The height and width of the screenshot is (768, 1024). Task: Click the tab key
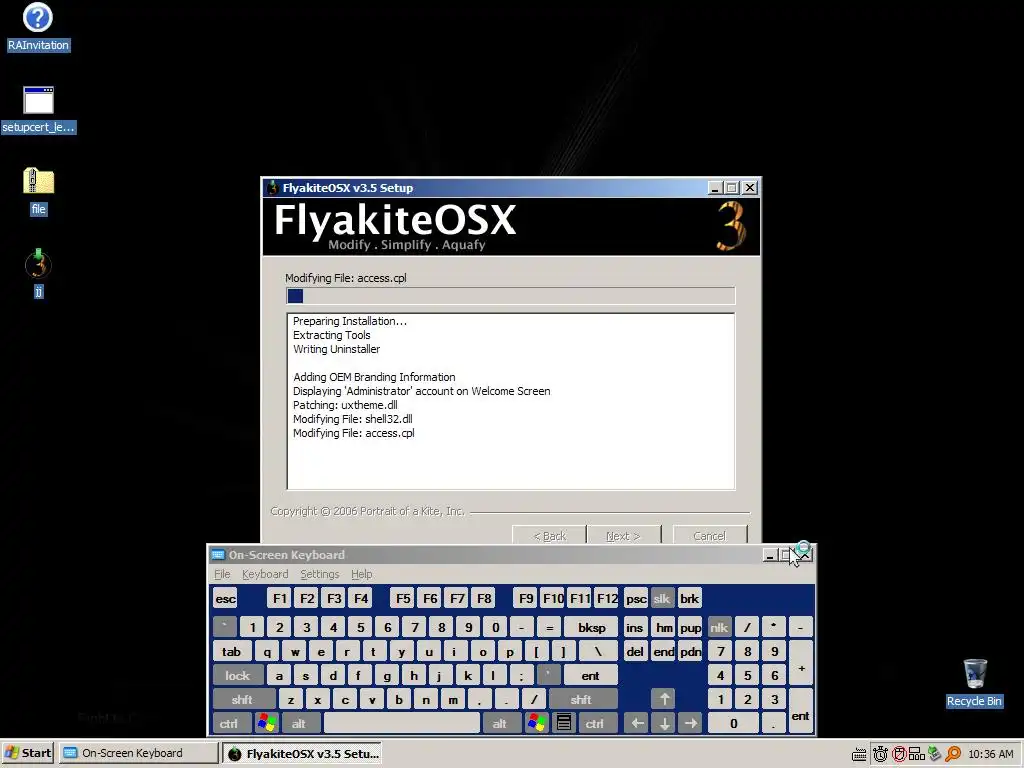click(232, 651)
